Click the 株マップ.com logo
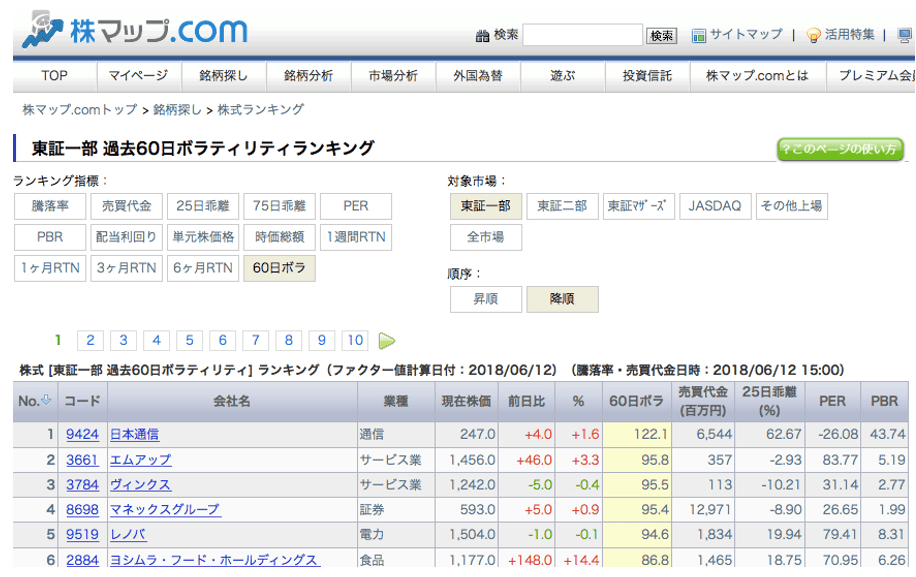This screenshot has height=577, width=916. point(135,30)
